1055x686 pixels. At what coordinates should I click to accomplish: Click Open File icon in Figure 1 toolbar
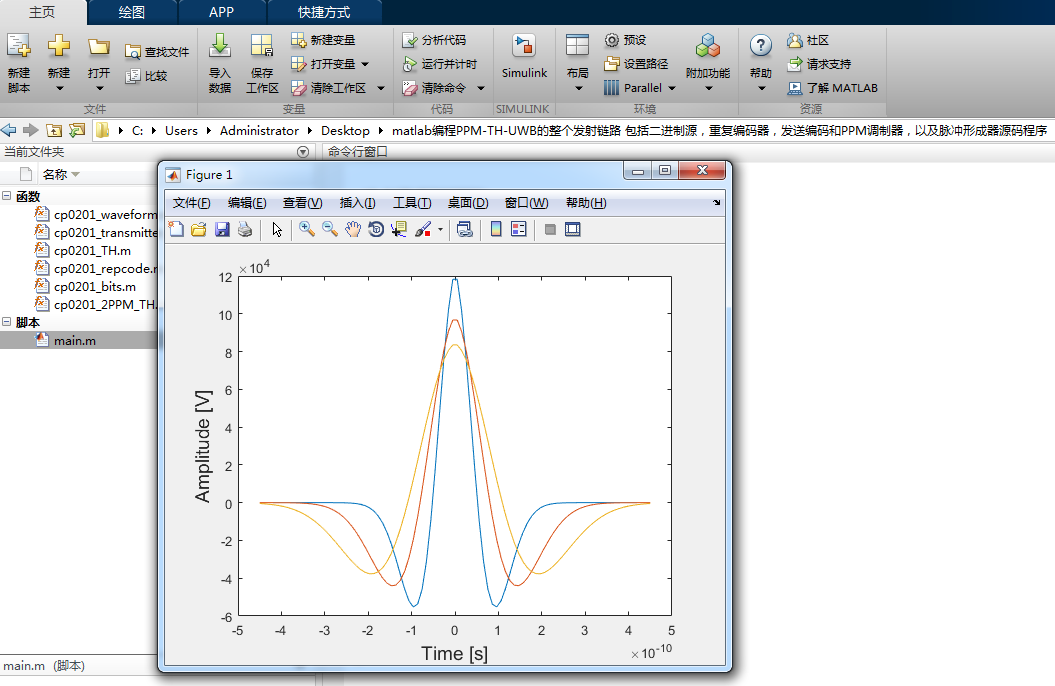point(198,229)
